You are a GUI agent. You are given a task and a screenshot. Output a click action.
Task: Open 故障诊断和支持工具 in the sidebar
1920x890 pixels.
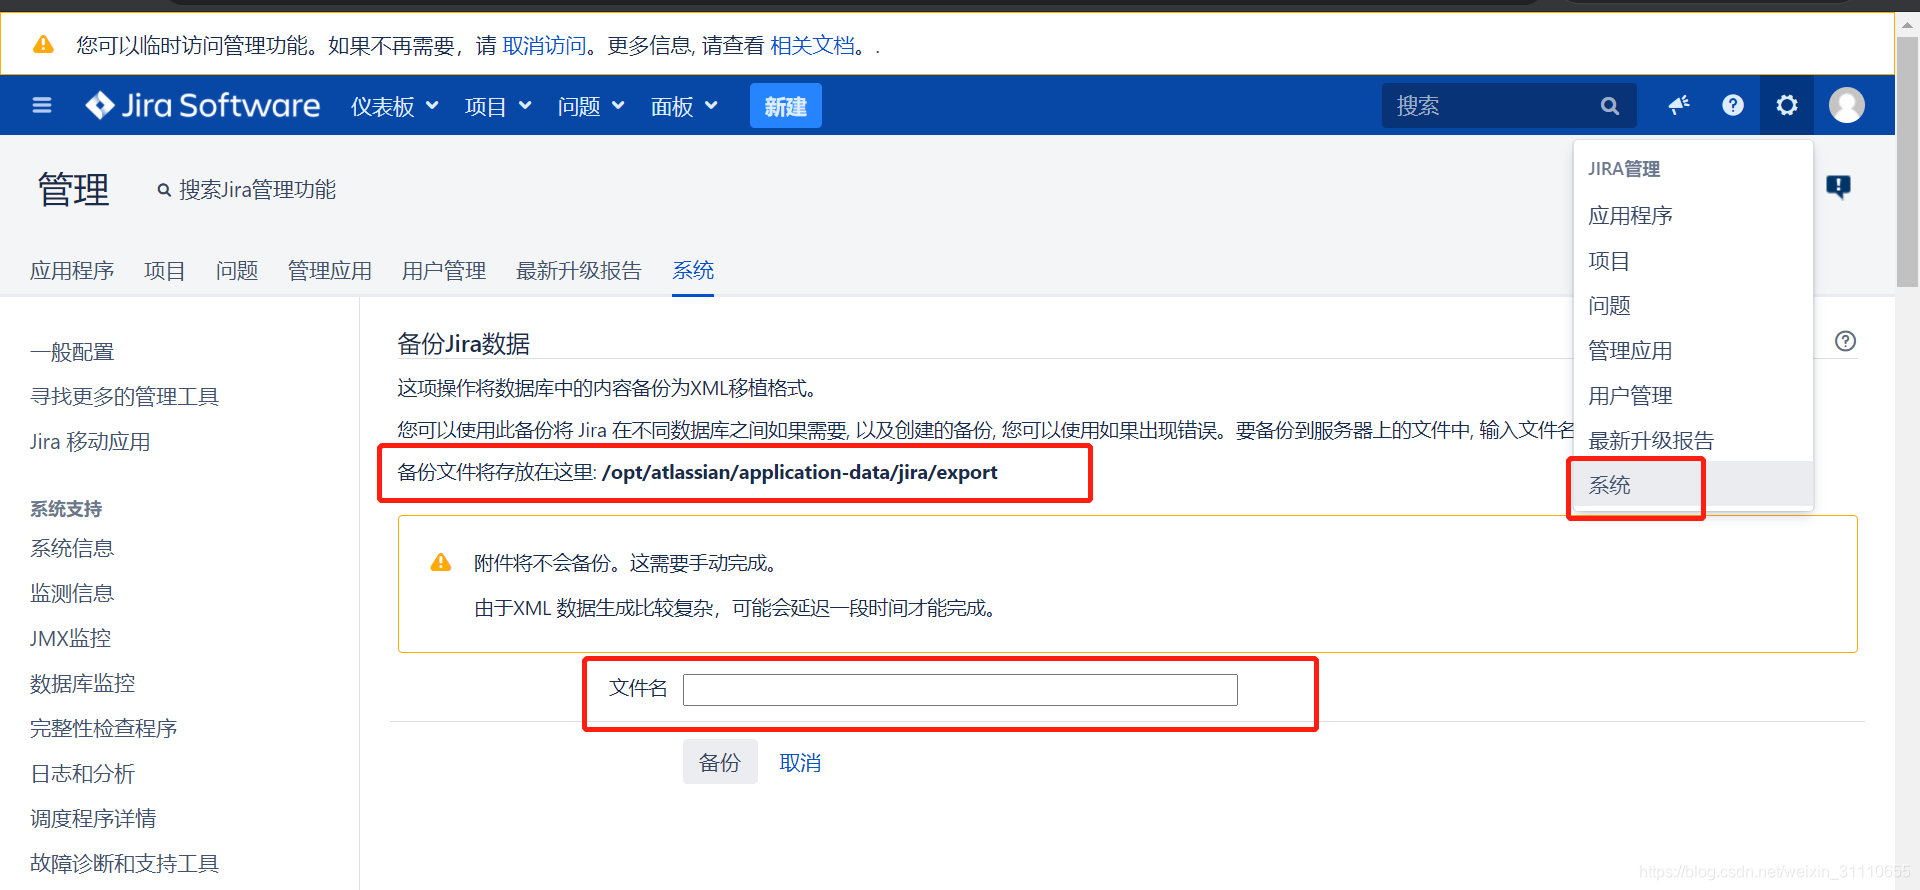pyautogui.click(x=124, y=863)
